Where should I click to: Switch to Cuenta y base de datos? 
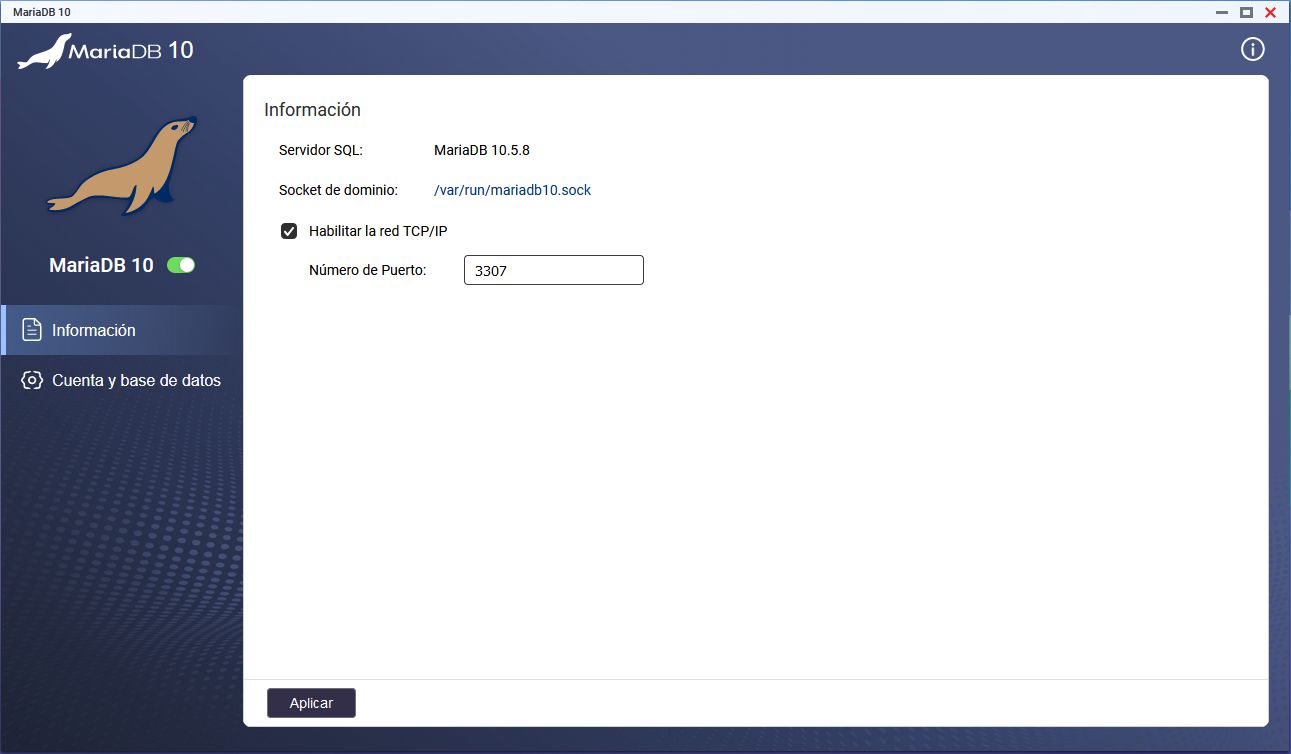136,380
